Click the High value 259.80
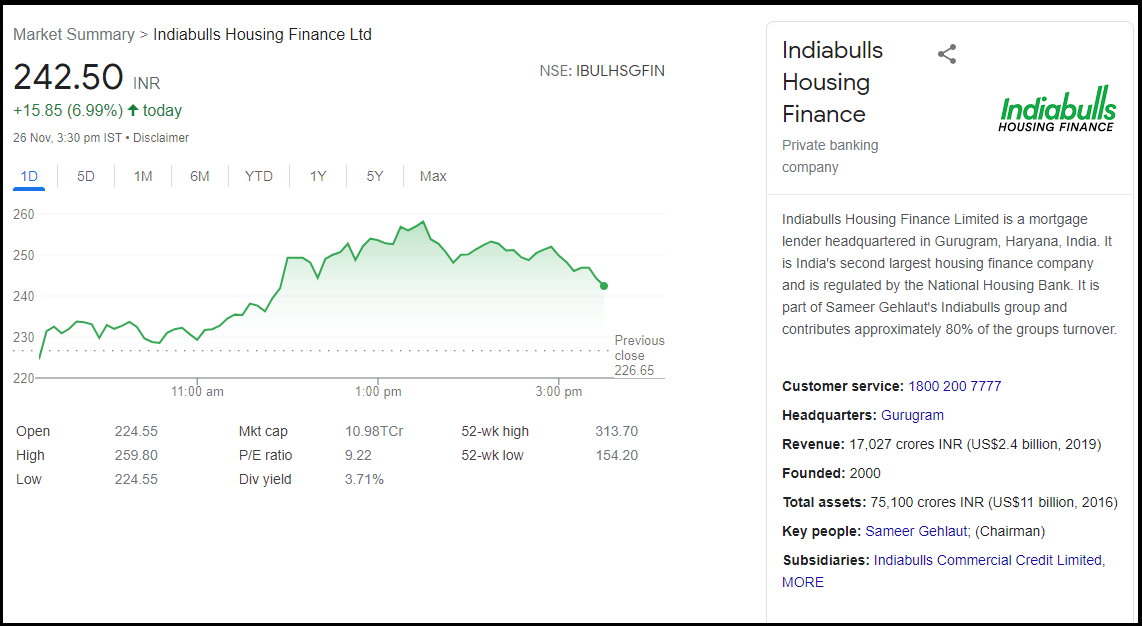 coord(136,456)
